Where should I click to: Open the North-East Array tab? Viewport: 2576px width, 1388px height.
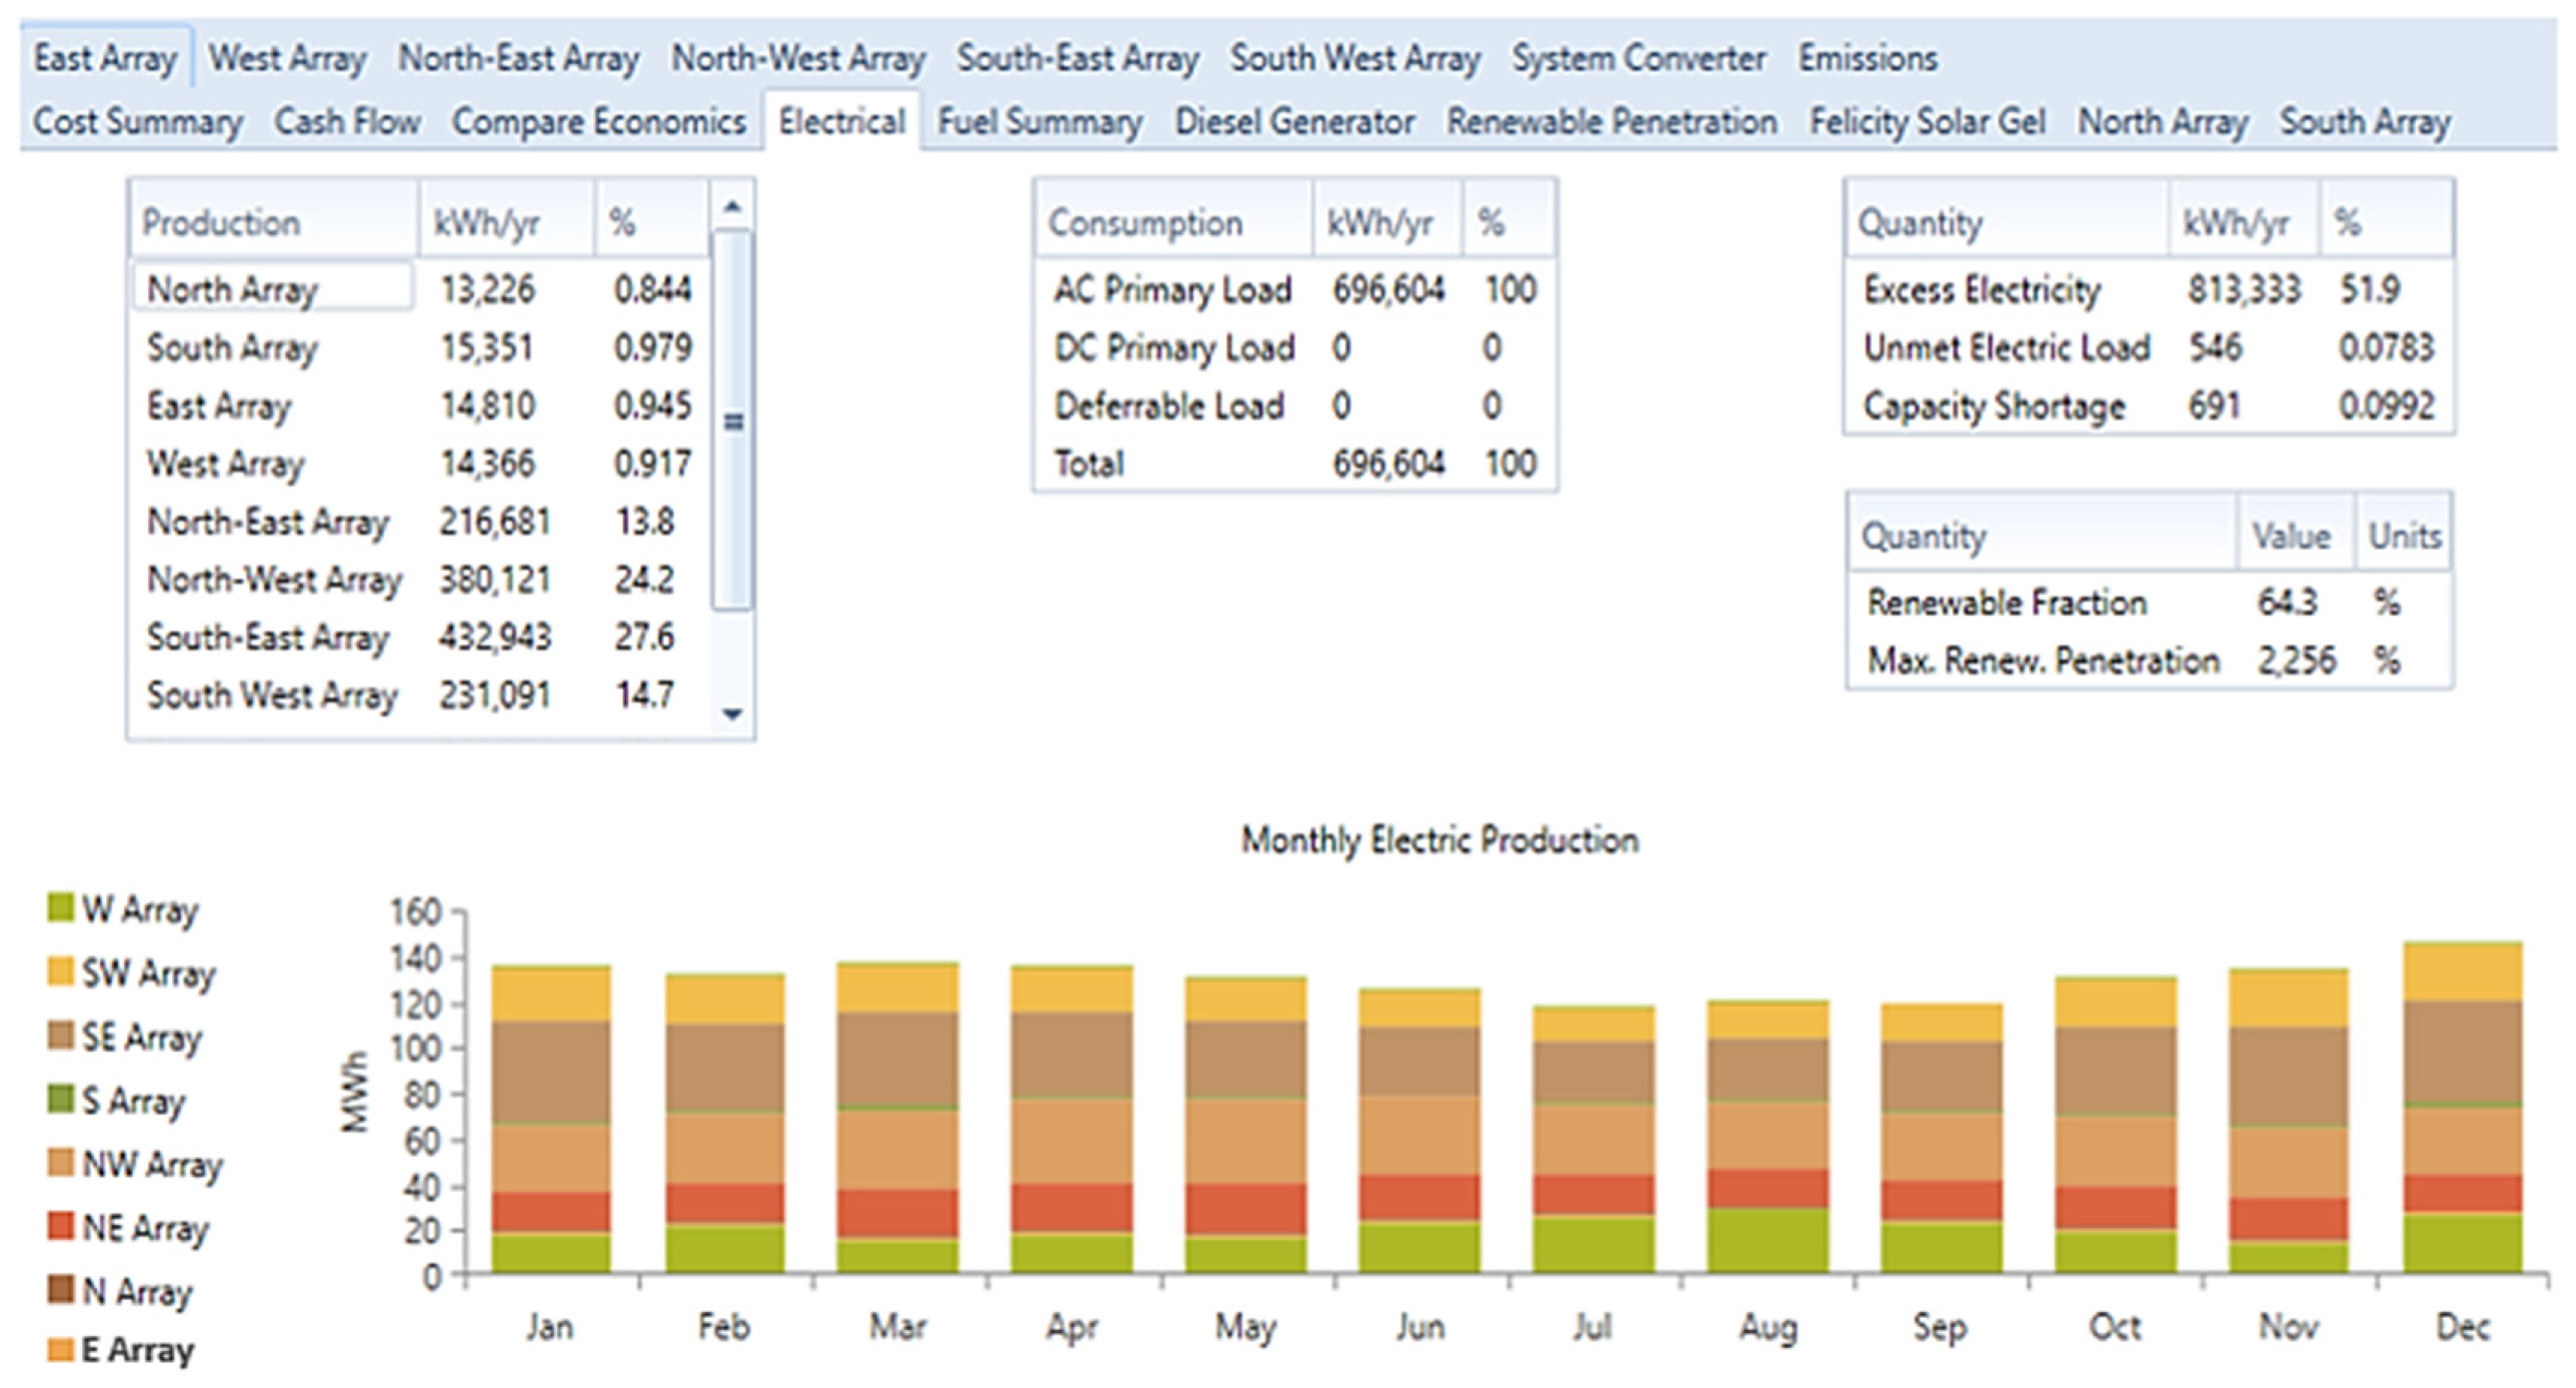pos(519,58)
